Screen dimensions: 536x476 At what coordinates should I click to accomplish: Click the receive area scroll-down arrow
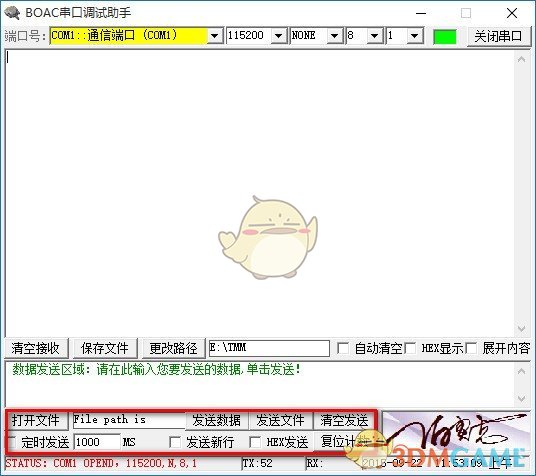coord(521,329)
